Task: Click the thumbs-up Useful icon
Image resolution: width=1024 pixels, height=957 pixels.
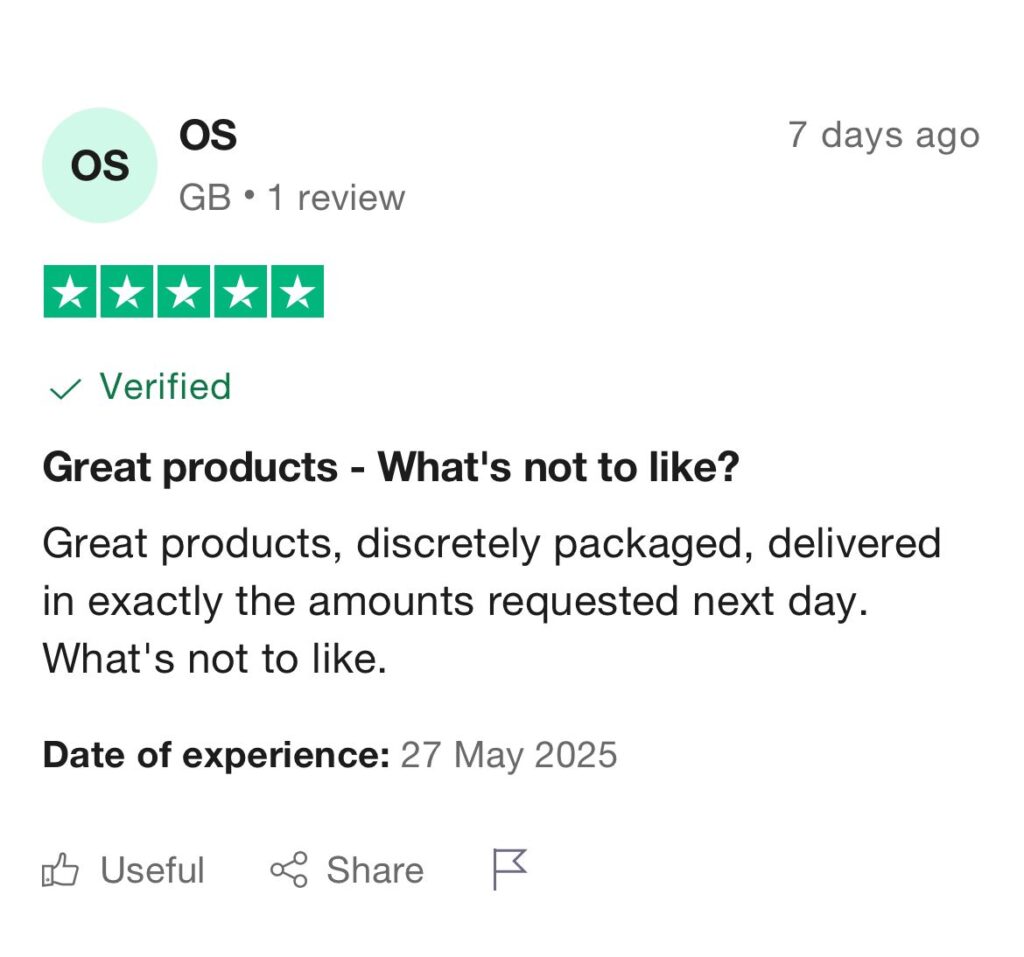Action: 60,869
